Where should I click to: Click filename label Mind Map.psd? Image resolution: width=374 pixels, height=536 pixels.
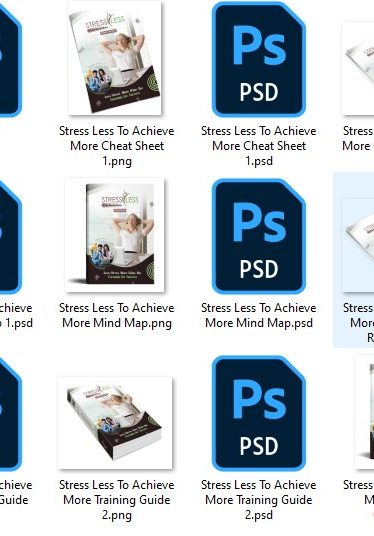coord(259,315)
